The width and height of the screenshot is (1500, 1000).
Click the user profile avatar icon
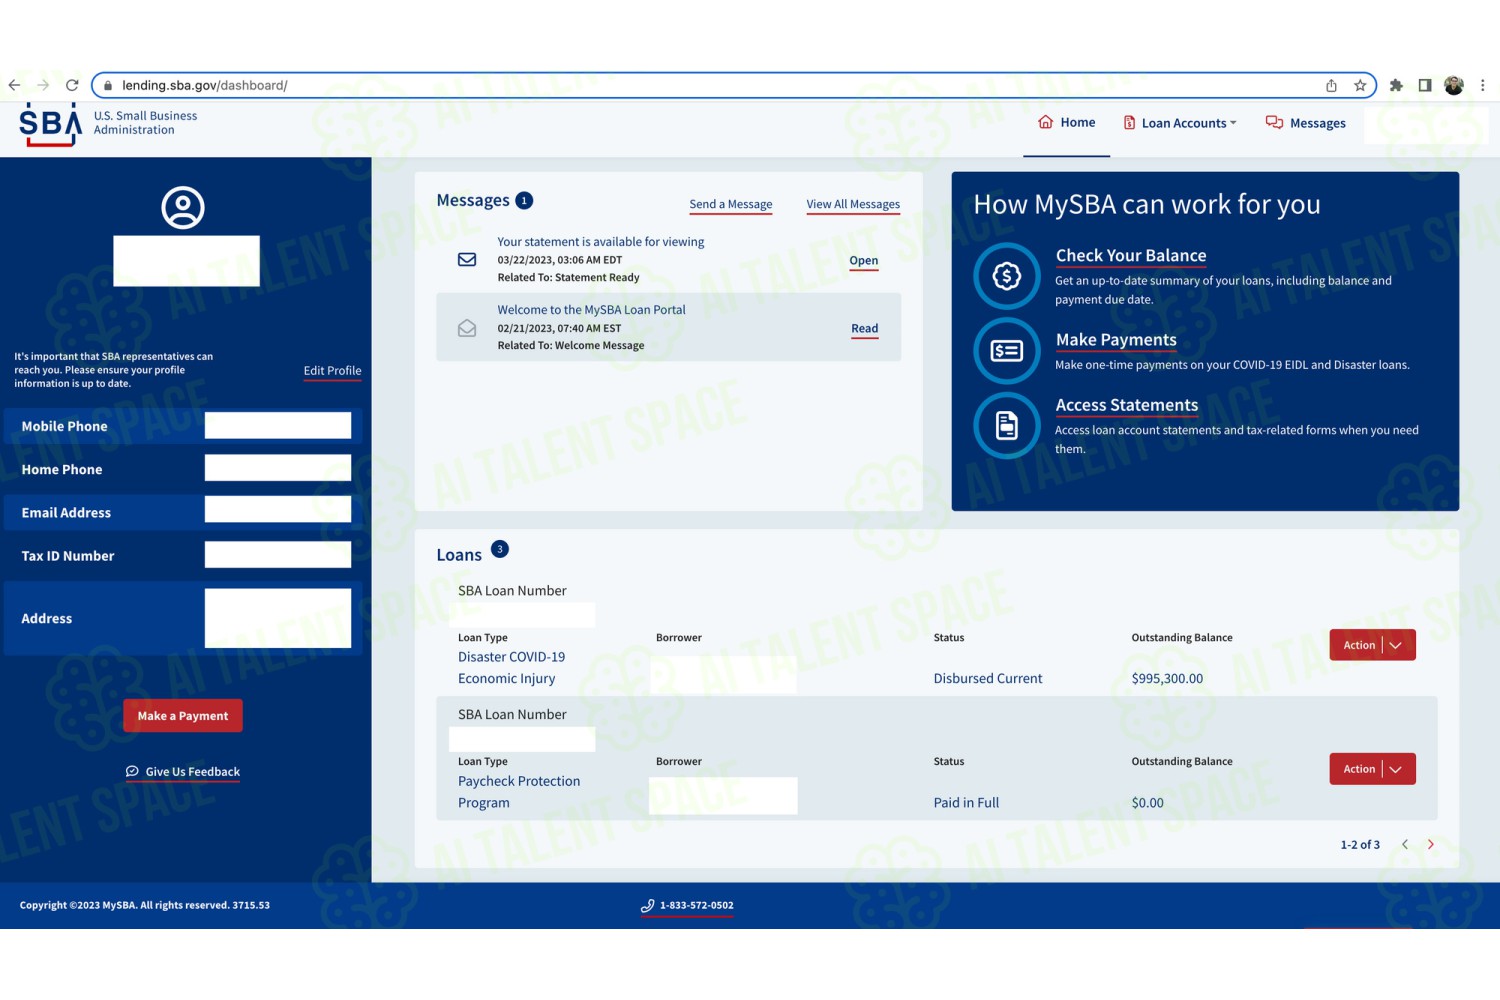tap(183, 207)
